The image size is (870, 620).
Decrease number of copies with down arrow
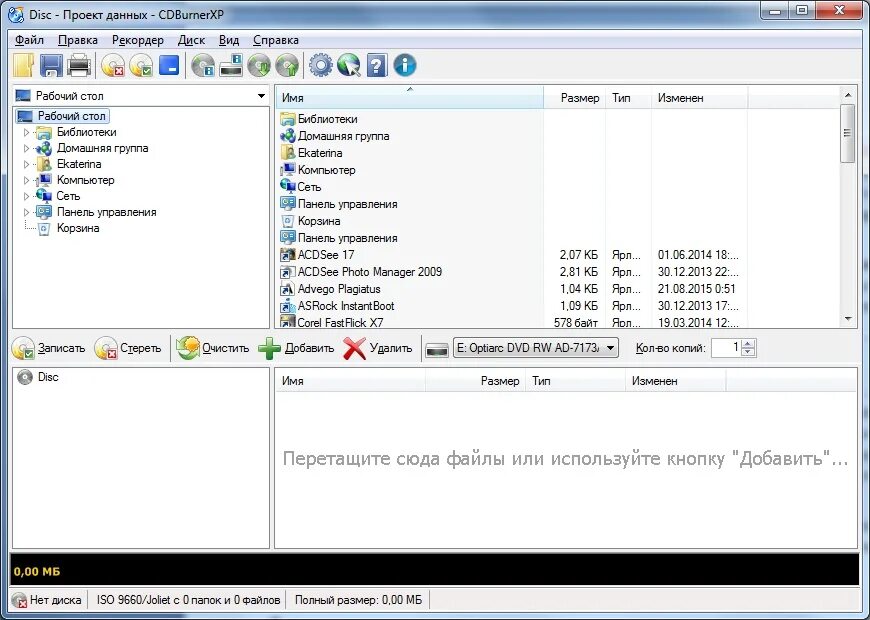(x=748, y=352)
